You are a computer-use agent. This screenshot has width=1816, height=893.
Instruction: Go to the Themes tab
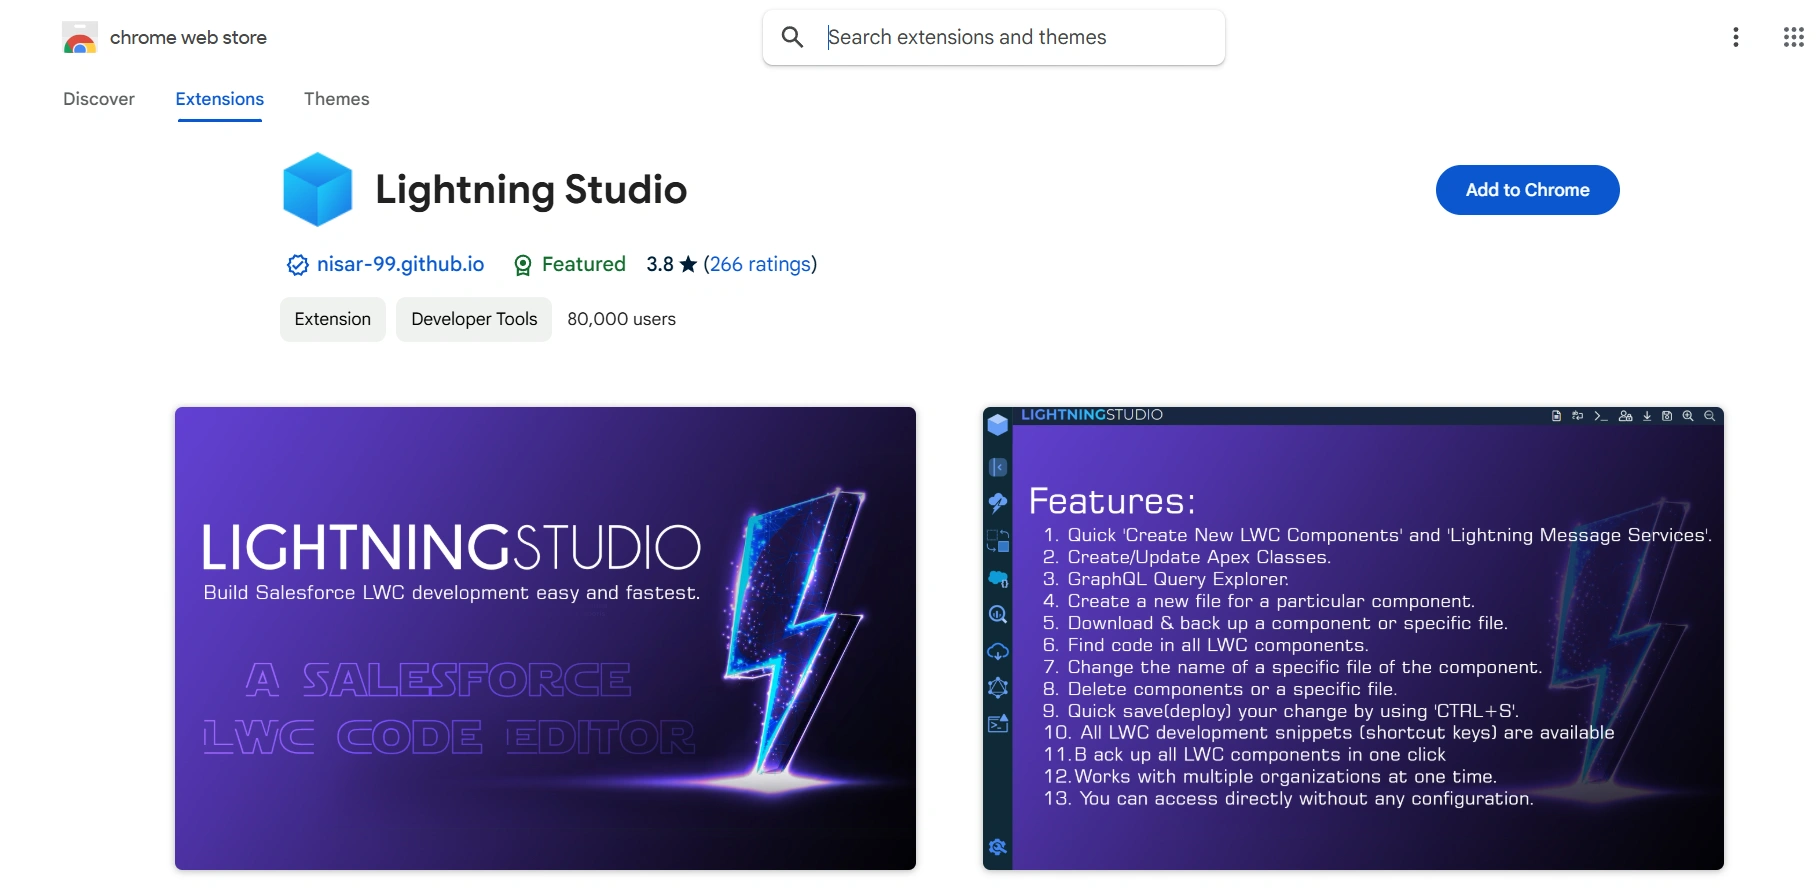pyautogui.click(x=337, y=99)
